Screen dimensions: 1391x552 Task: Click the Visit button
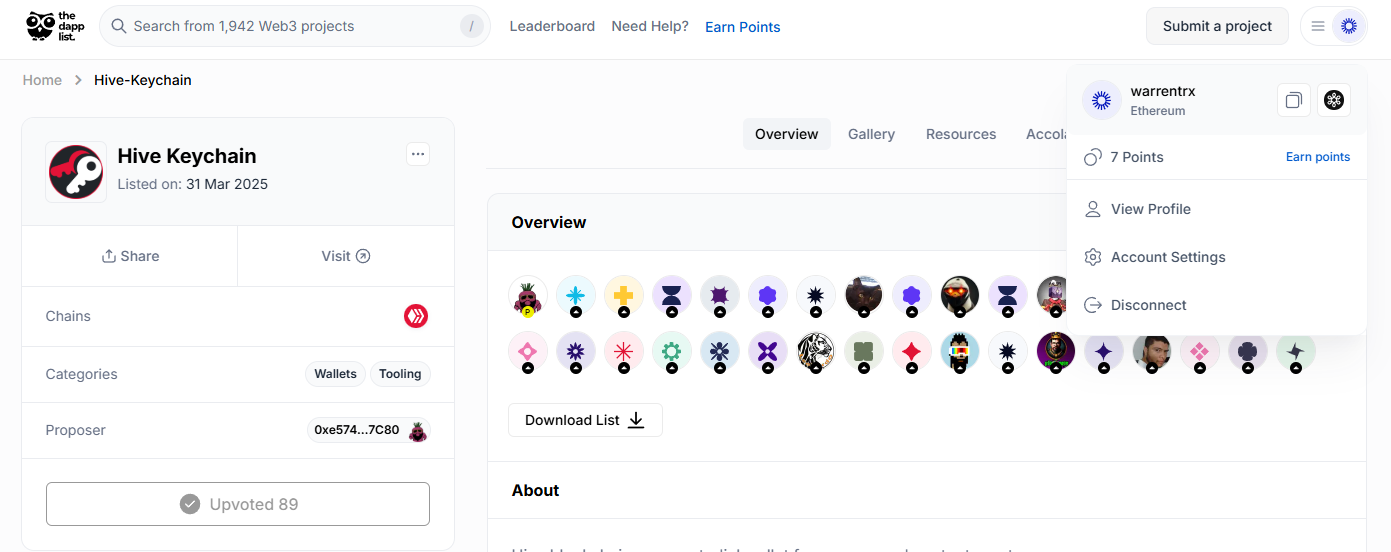(x=346, y=256)
